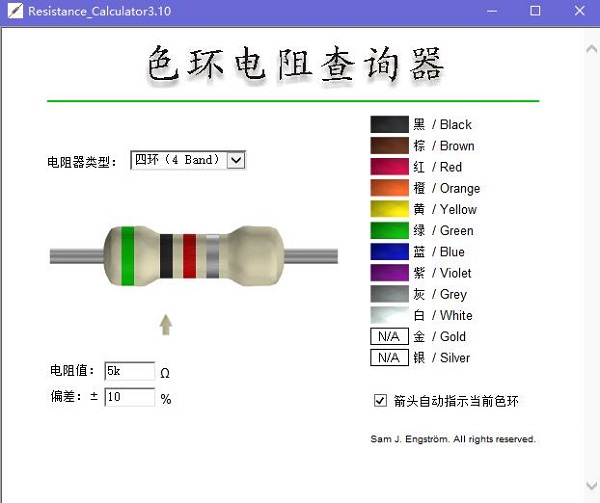
Task: Click the 绿 / Green label text
Action: point(443,231)
